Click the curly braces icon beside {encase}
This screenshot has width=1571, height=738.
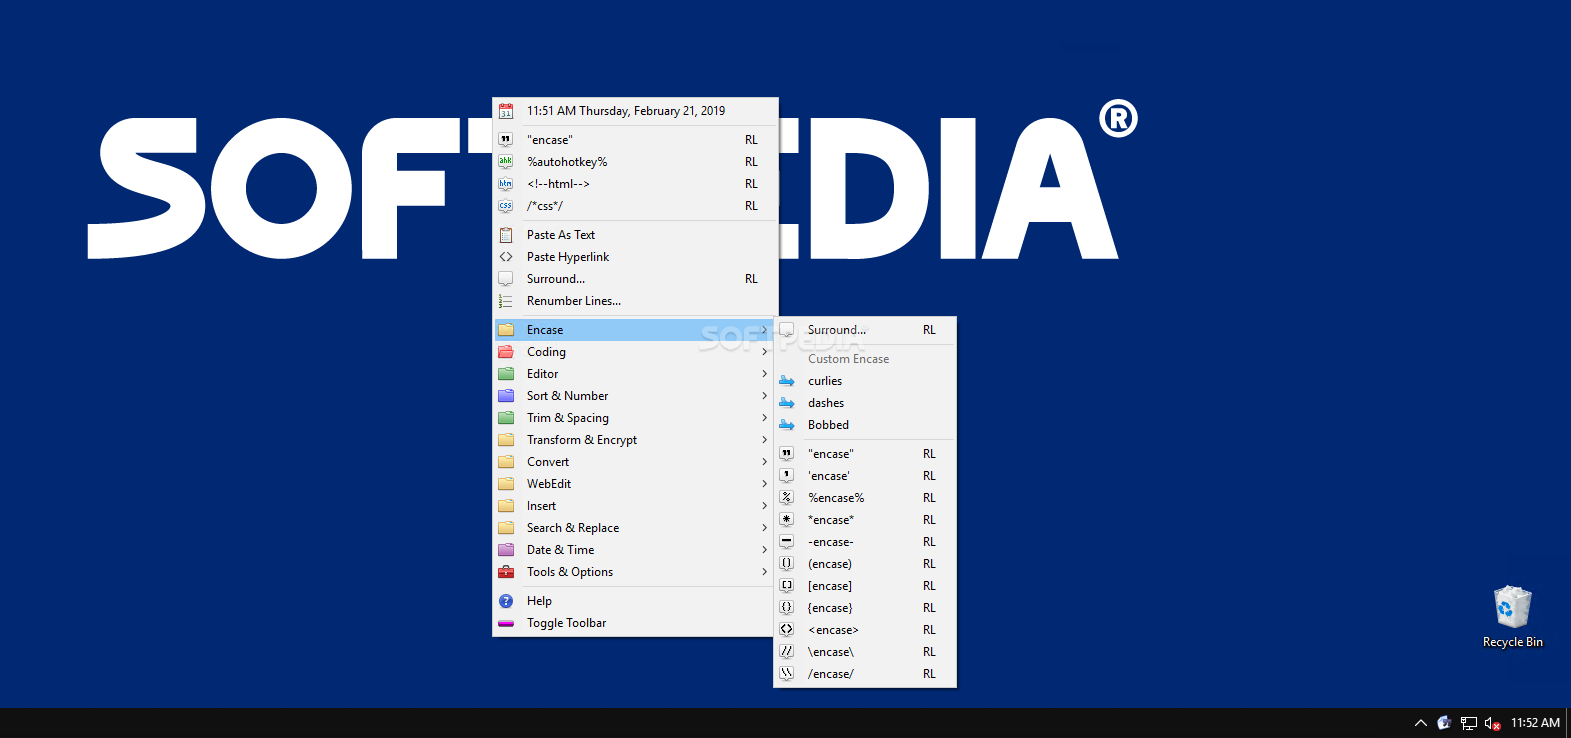tap(787, 608)
